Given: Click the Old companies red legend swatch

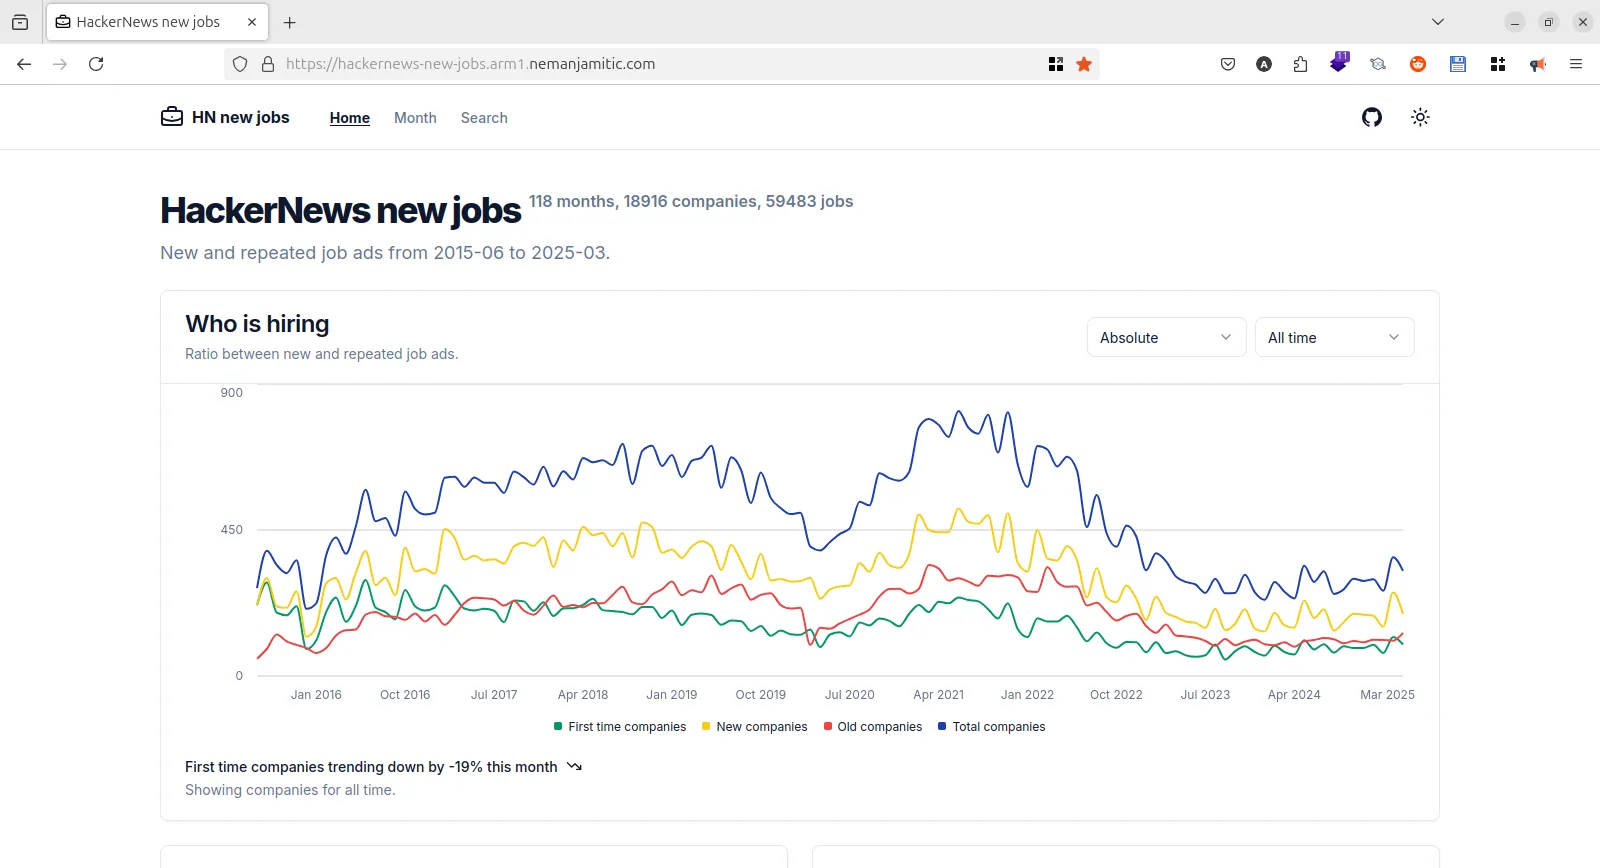Looking at the screenshot, I should click(828, 727).
